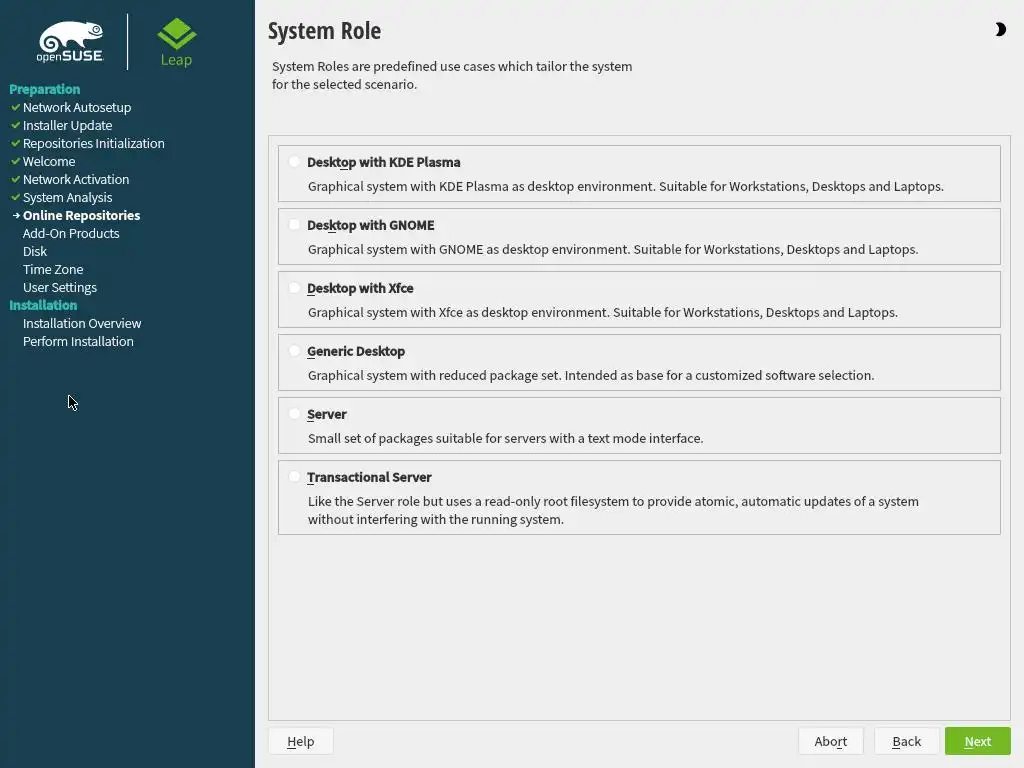1024x768 pixels.
Task: Click the openSUSE chameleon logo
Action: tap(70, 42)
